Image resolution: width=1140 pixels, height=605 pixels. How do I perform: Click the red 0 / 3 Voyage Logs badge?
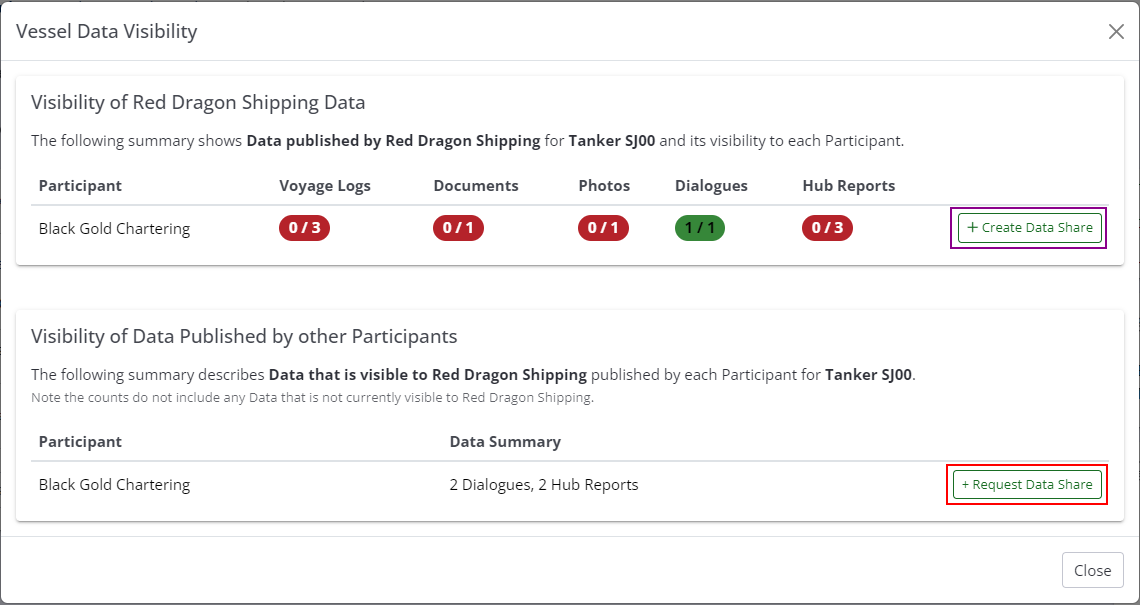pos(304,228)
